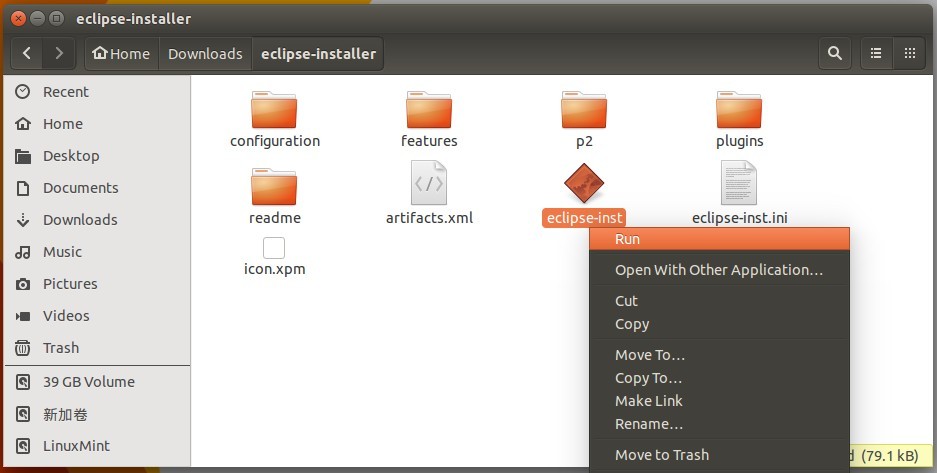Open the 39 GB Volume drive
This screenshot has width=937, height=473.
point(97,382)
